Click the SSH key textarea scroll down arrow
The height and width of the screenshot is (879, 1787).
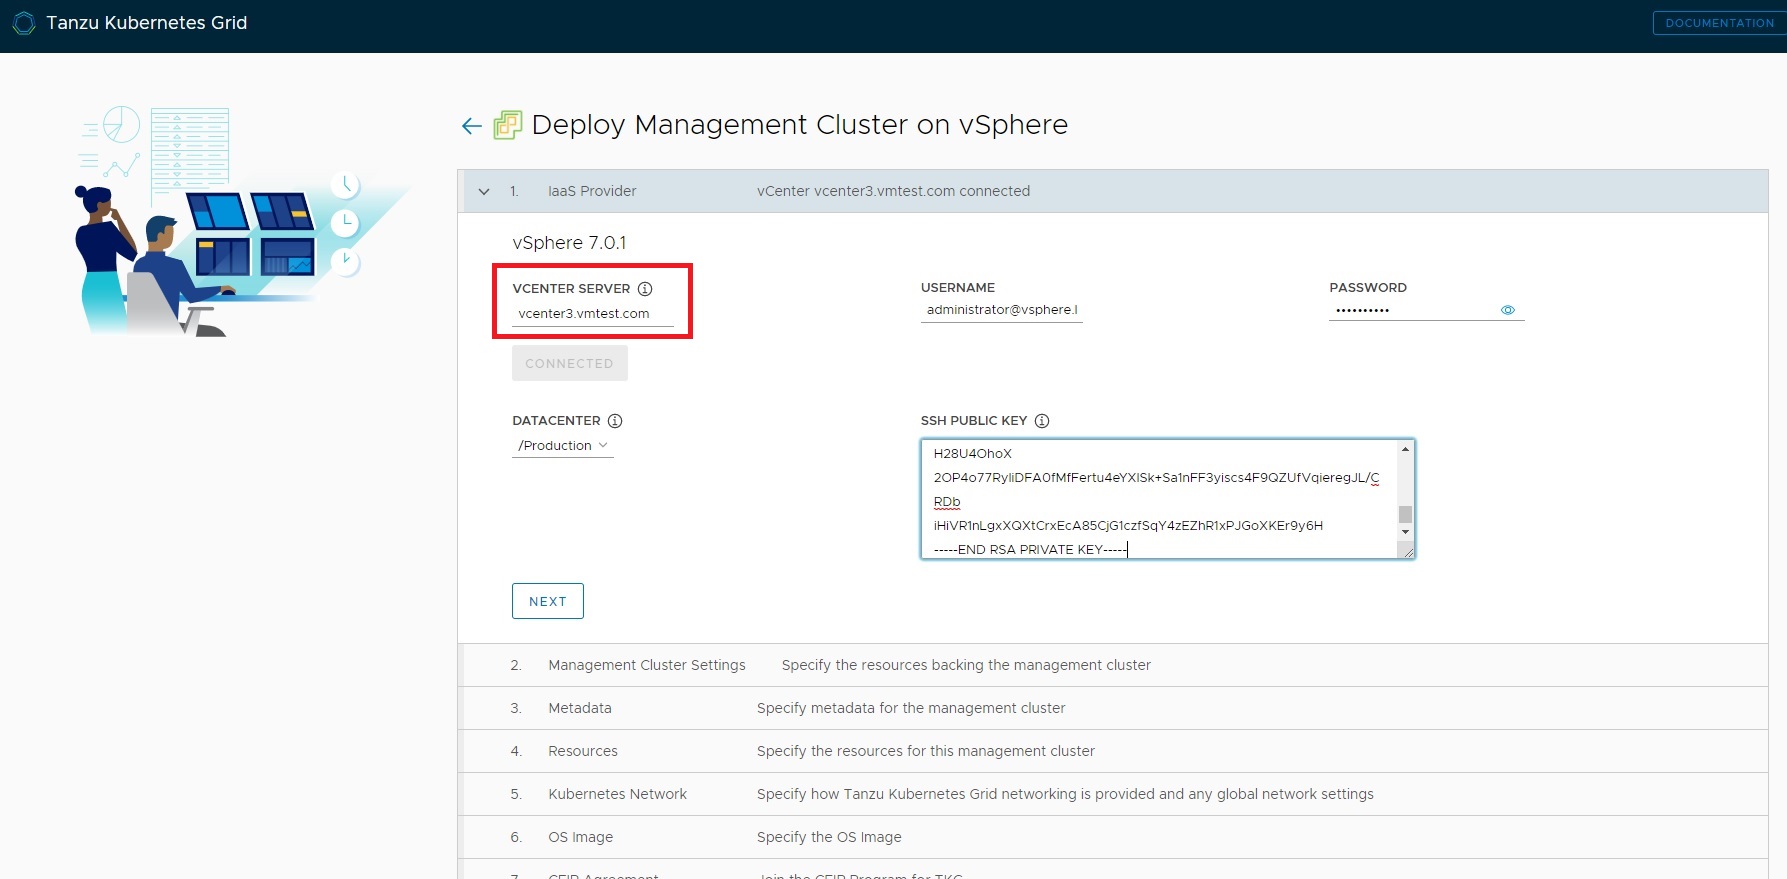(x=1405, y=532)
